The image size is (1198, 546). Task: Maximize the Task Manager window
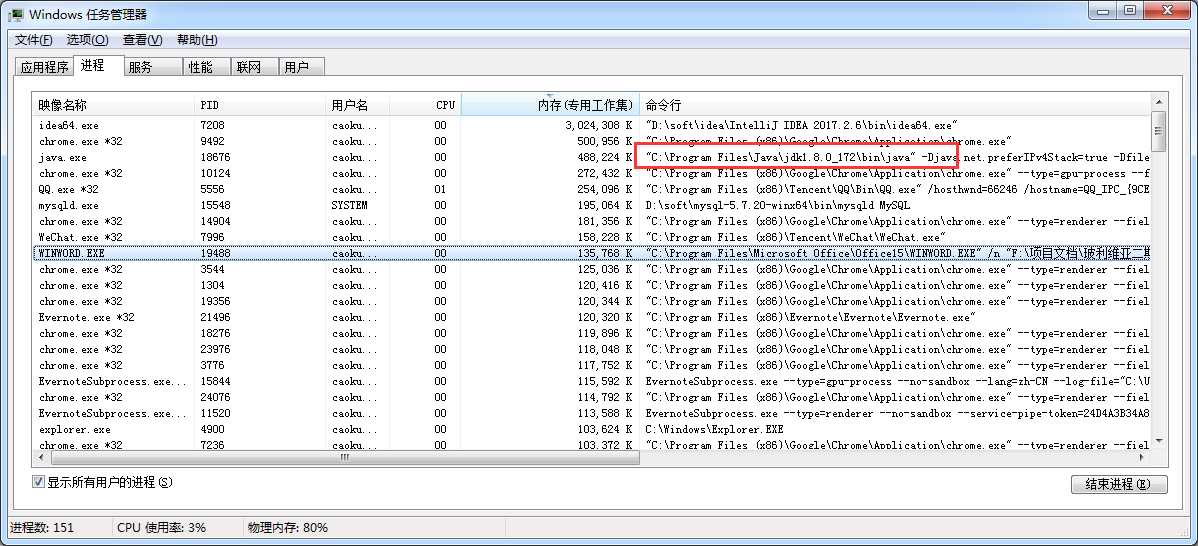click(x=1129, y=10)
